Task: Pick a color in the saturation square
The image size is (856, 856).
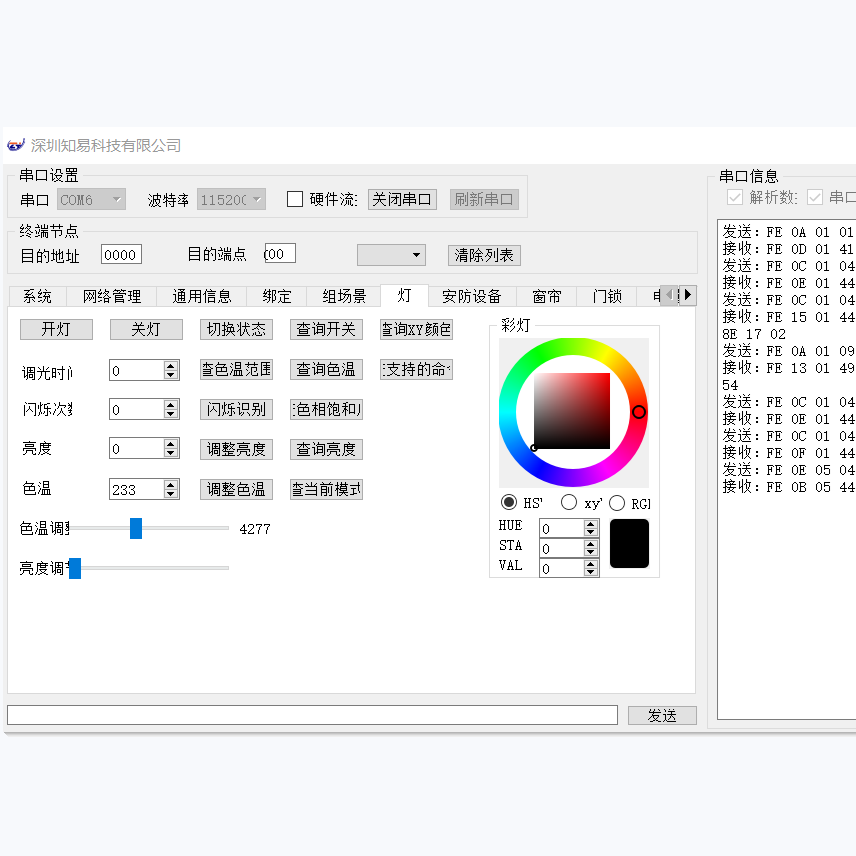Action: [x=572, y=411]
